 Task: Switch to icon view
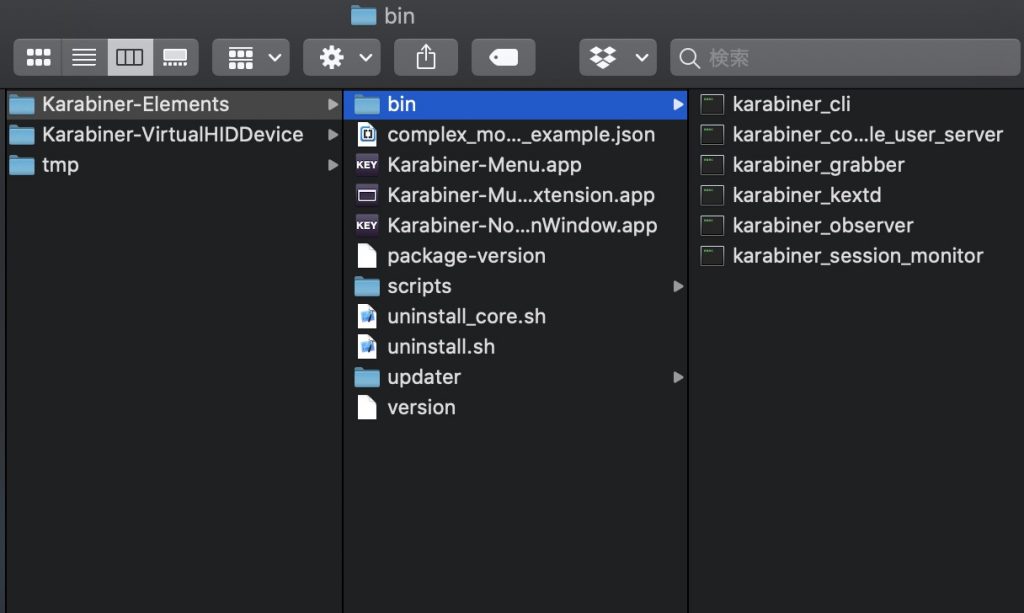point(39,57)
